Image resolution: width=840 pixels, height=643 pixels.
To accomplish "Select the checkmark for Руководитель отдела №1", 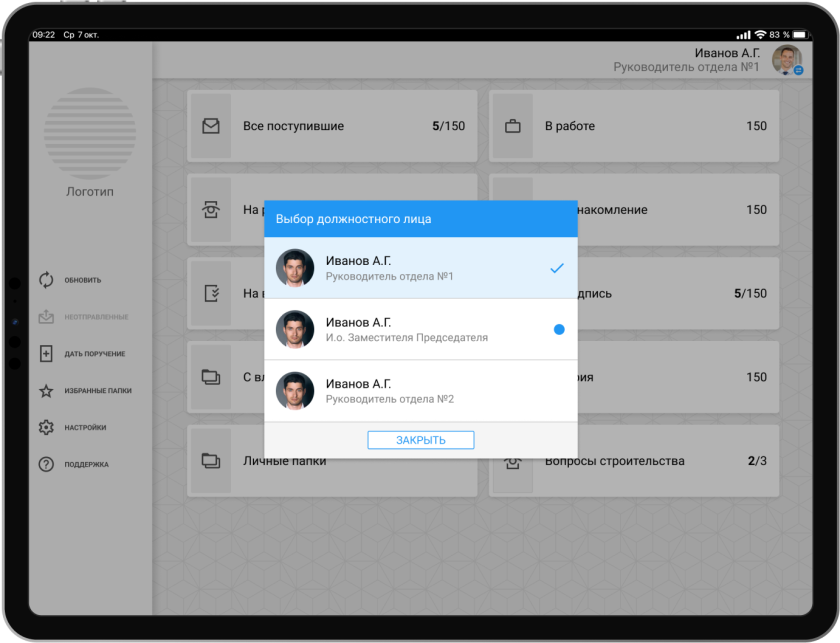I will (557, 268).
